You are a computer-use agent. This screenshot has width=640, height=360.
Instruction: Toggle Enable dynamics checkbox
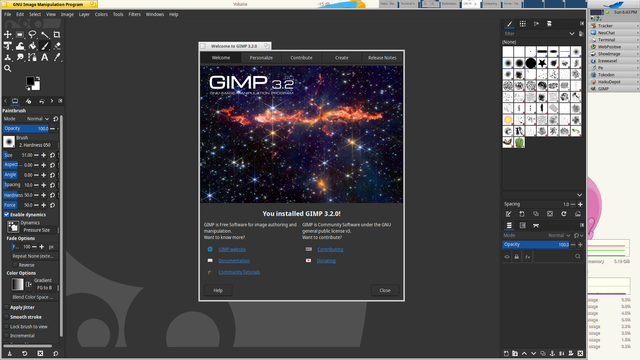click(7, 214)
